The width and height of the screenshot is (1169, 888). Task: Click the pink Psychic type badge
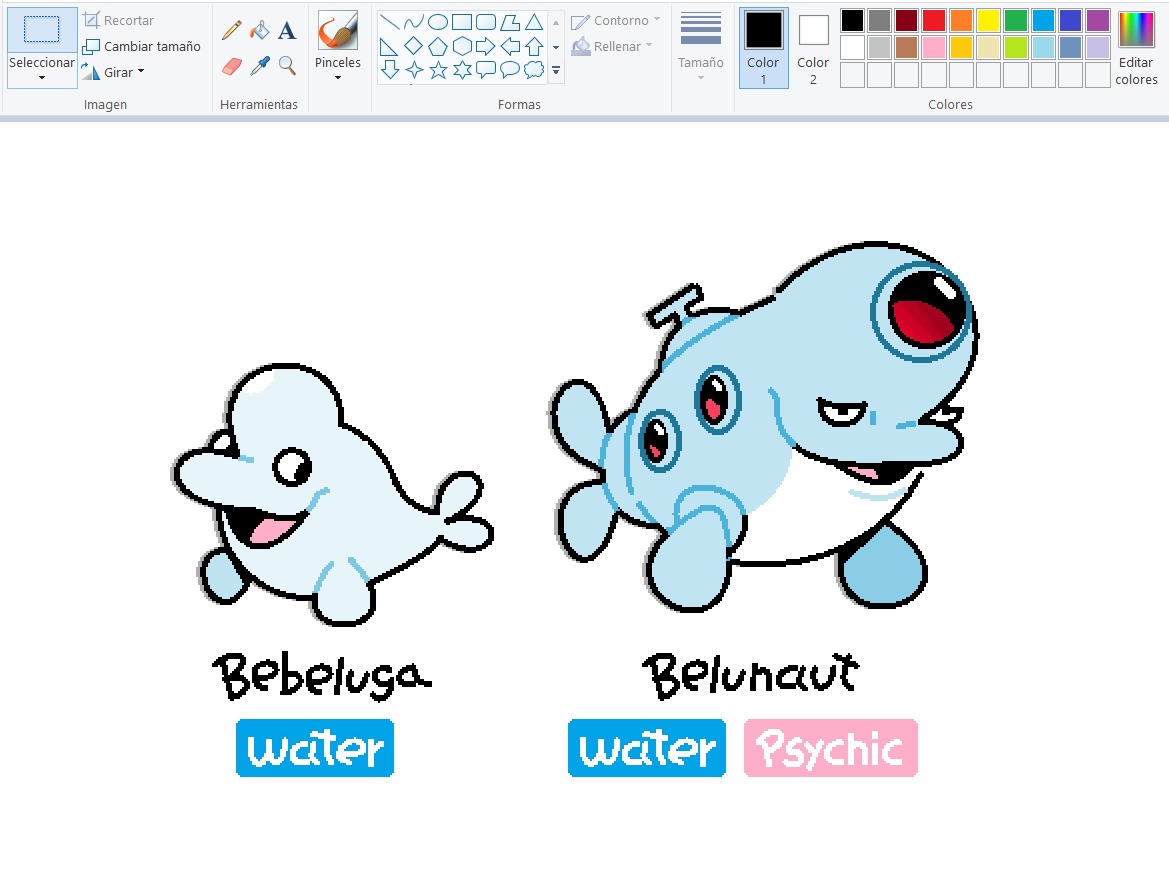[x=831, y=748]
